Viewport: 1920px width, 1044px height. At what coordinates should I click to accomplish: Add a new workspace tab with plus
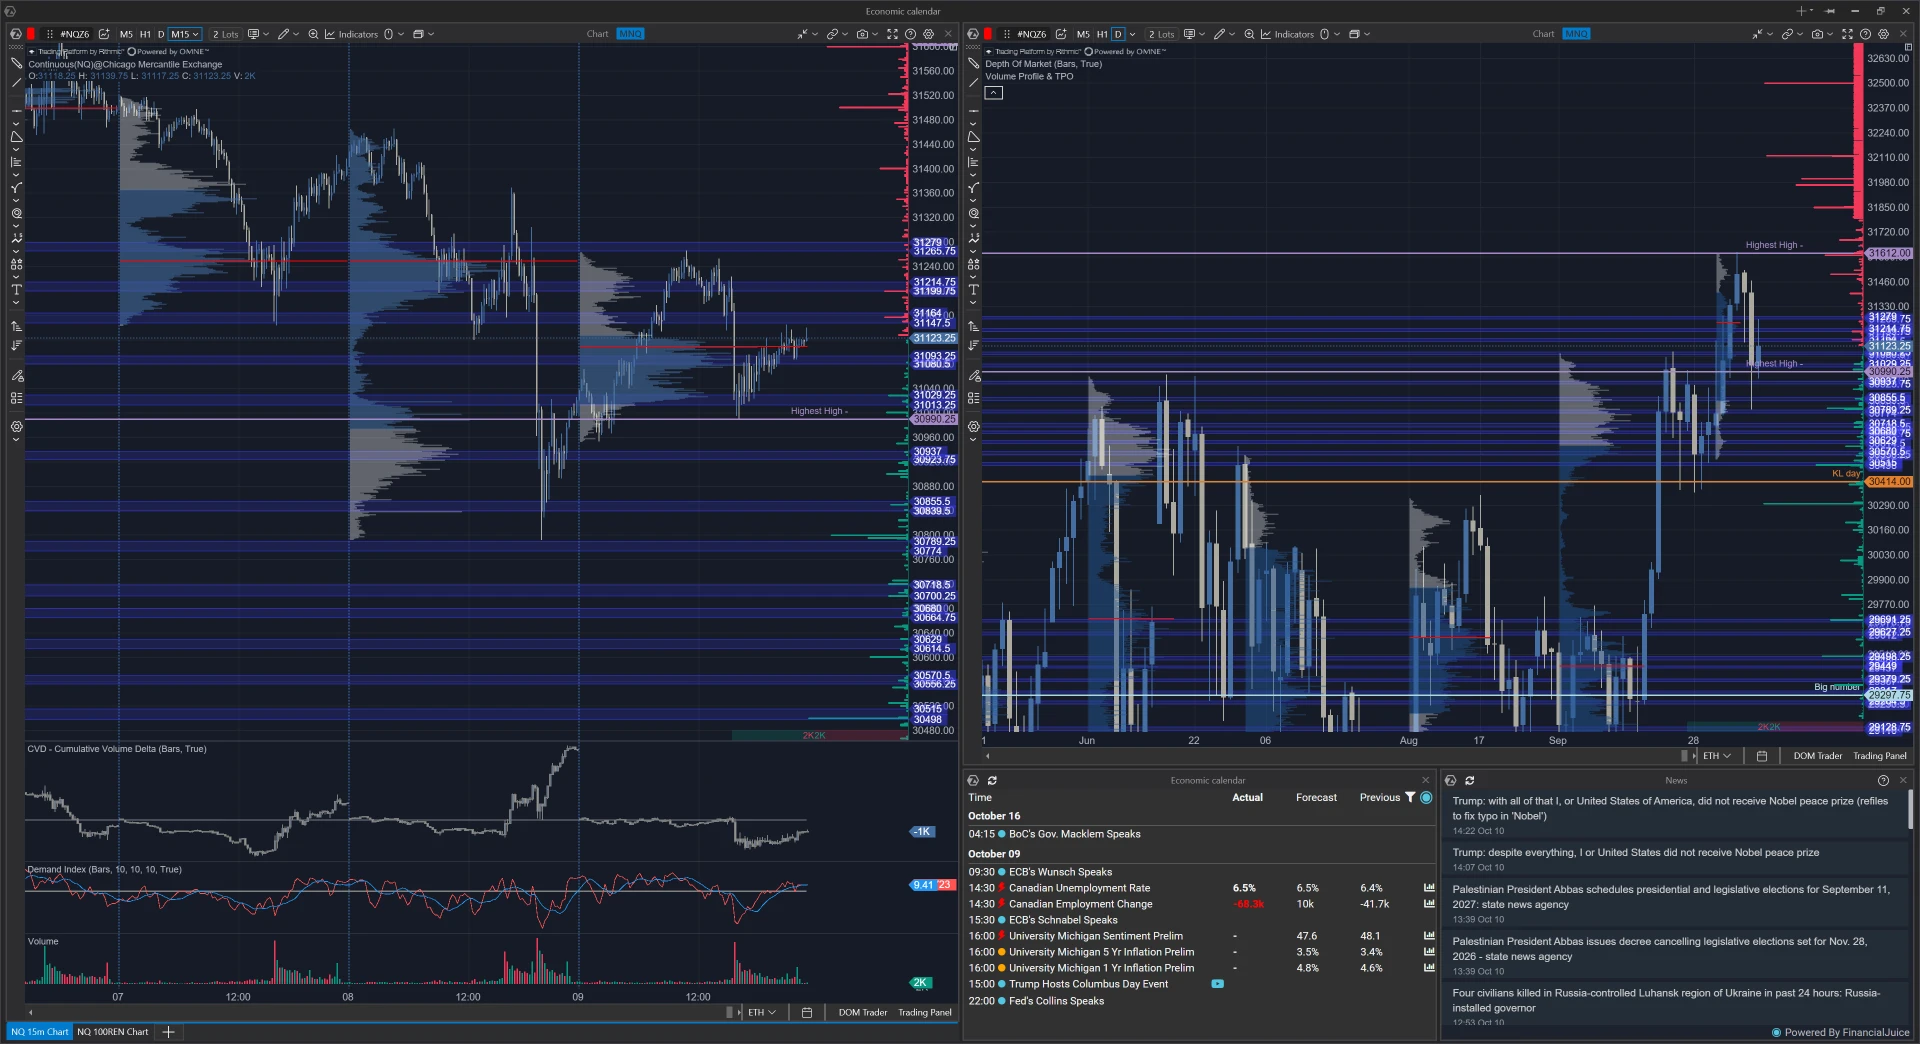tap(168, 1032)
